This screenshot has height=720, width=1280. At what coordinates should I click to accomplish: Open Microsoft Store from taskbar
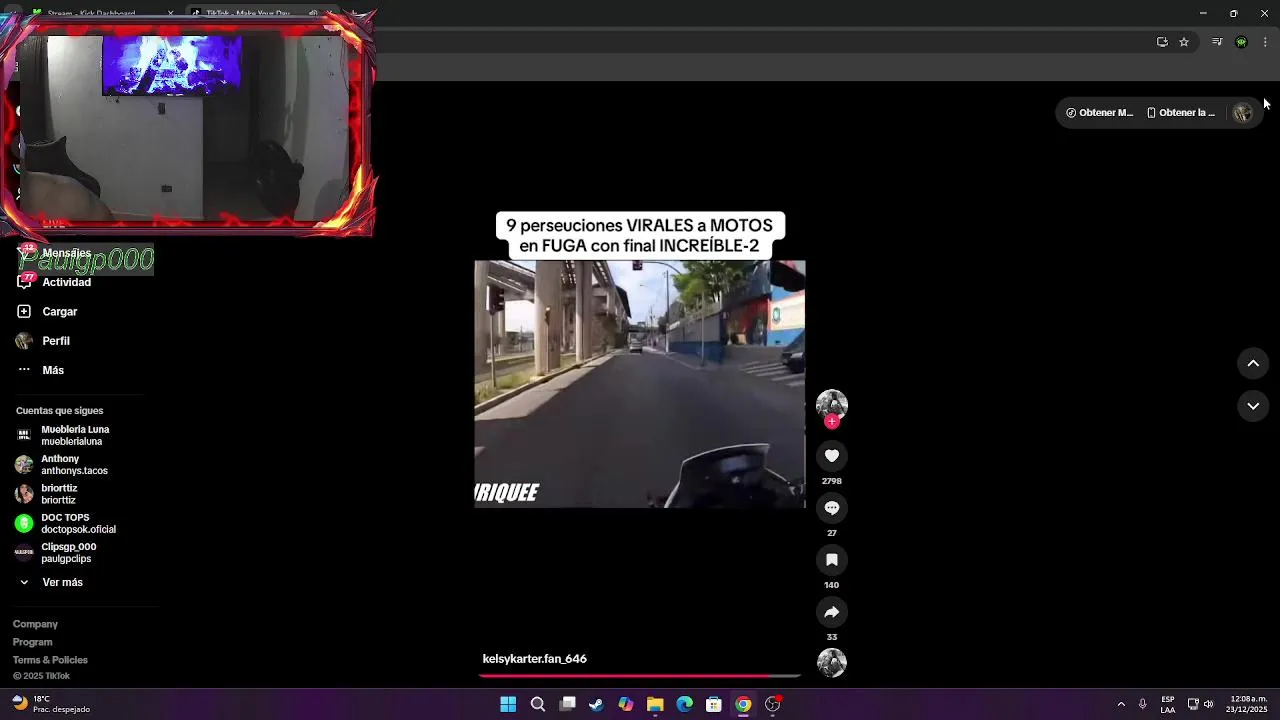point(714,704)
